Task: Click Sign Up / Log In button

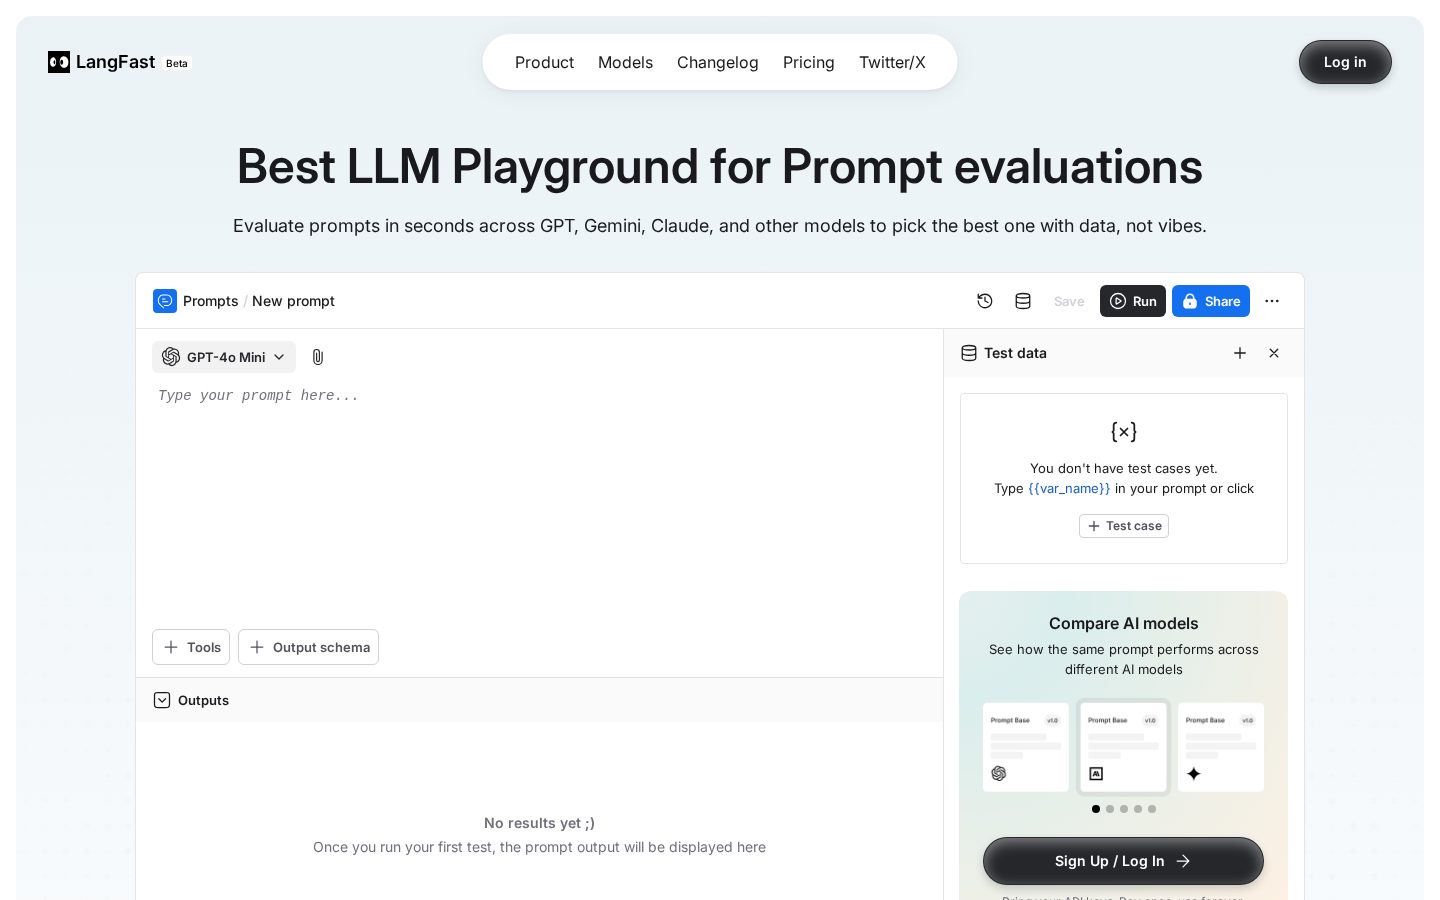Action: [1123, 861]
